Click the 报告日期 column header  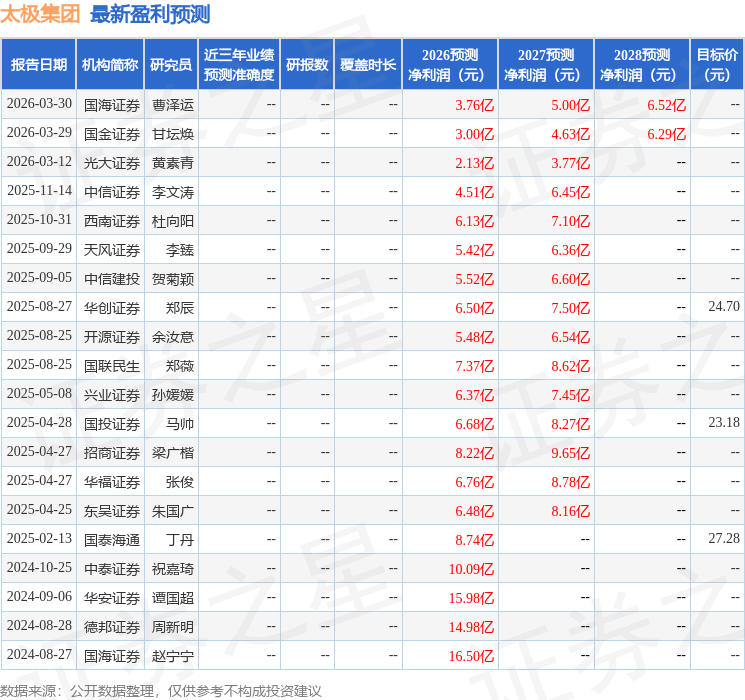point(38,65)
